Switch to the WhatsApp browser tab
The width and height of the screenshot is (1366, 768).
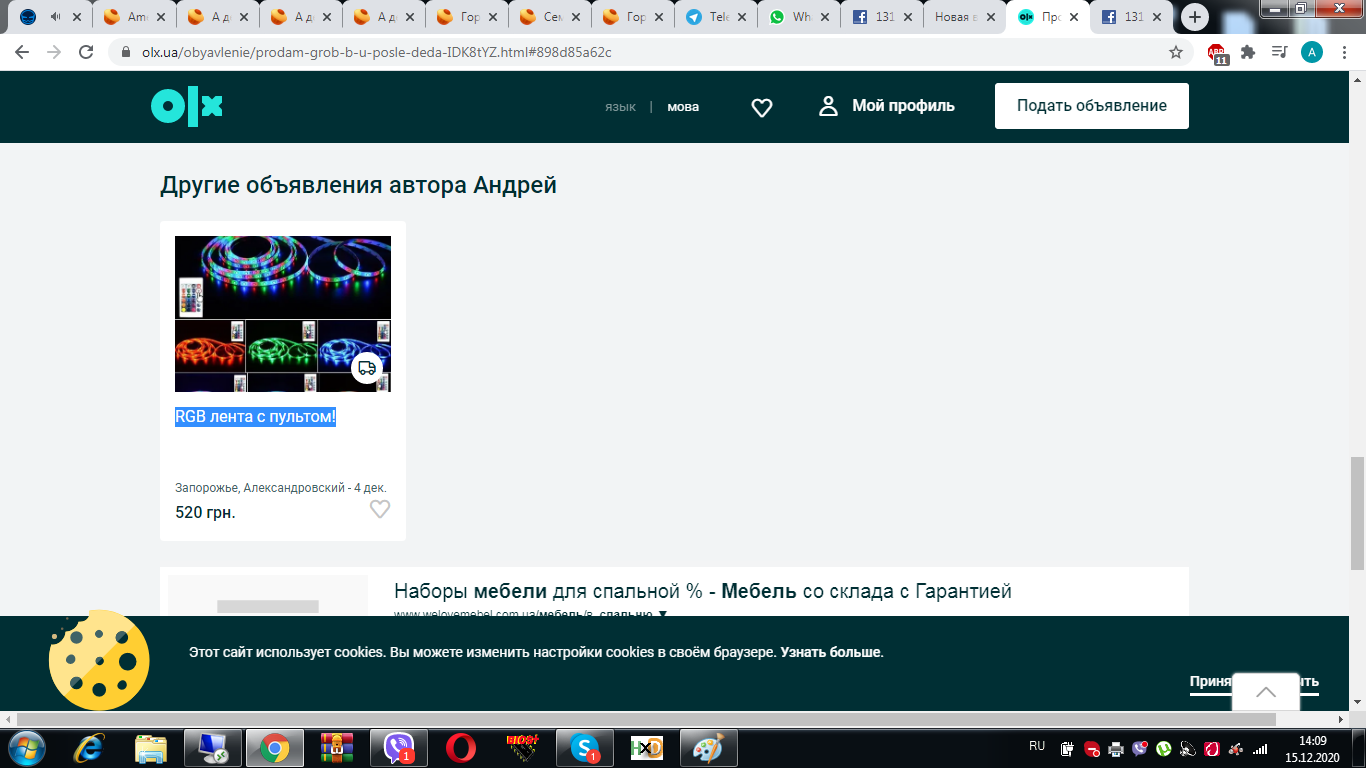point(797,17)
